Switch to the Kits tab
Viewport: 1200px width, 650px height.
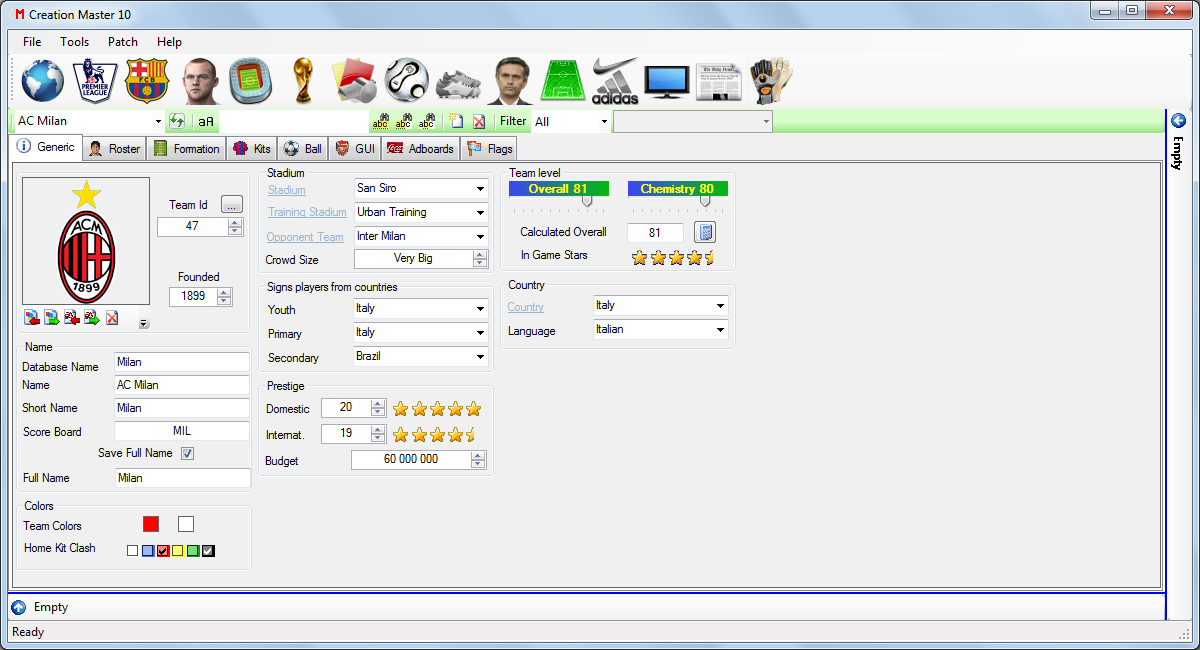click(251, 147)
